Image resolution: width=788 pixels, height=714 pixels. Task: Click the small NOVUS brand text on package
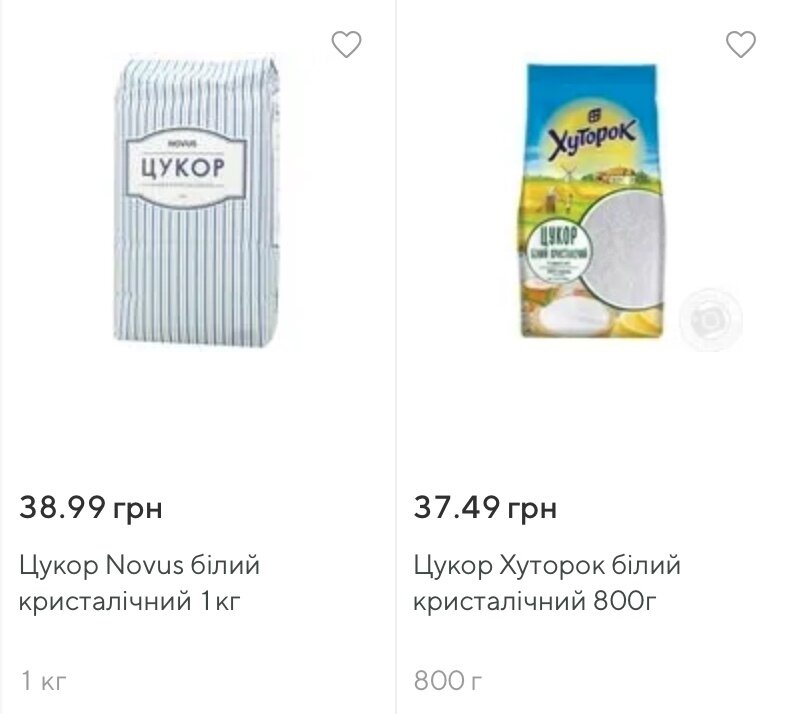point(183,144)
